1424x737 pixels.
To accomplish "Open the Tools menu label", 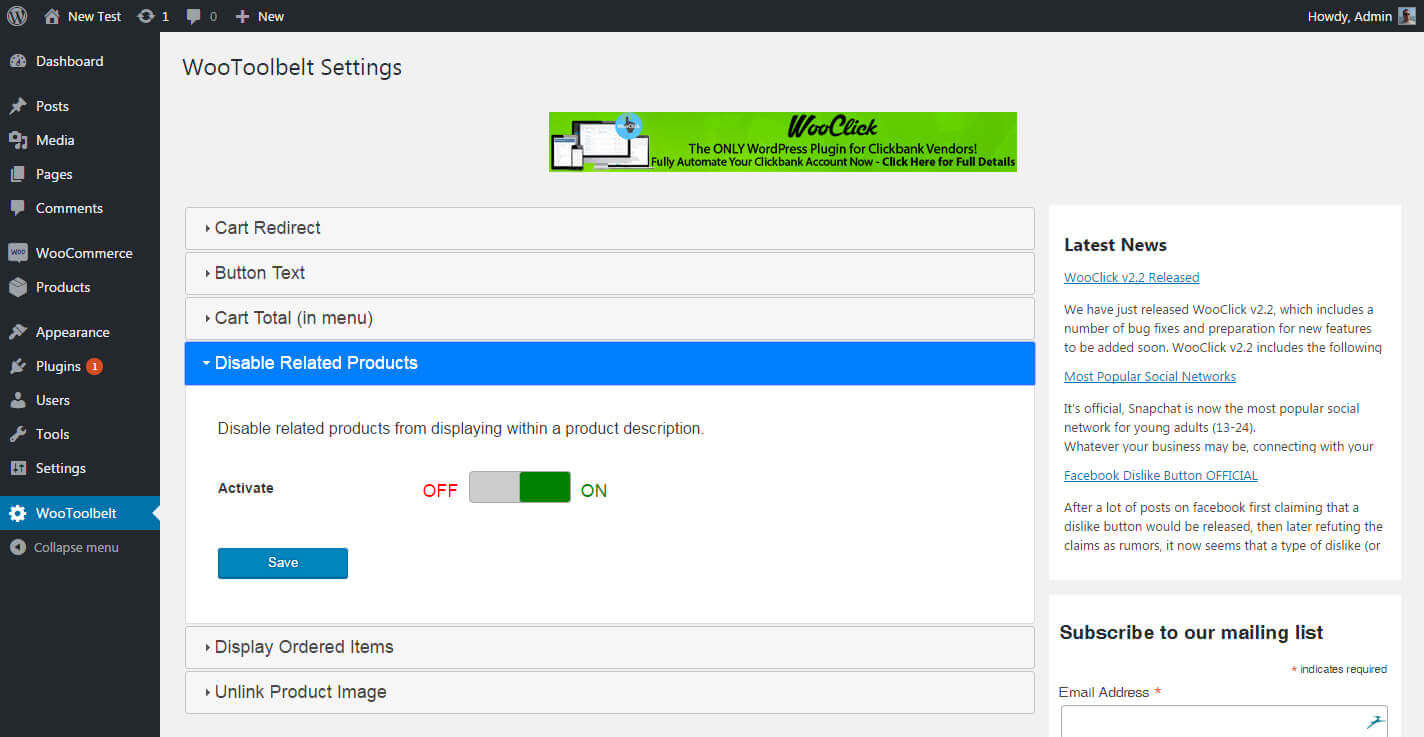I will pos(53,434).
